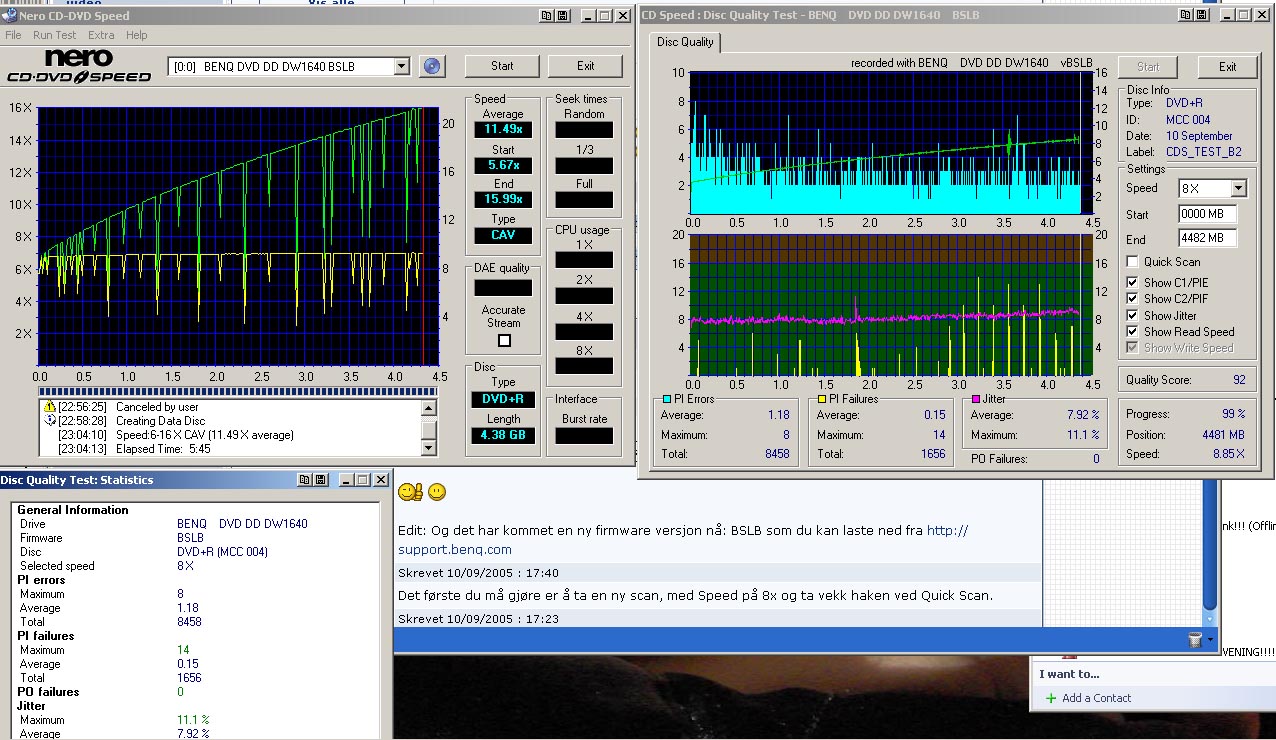Viewport: 1276px width, 740px height.
Task: Open the Help menu
Action: [137, 35]
